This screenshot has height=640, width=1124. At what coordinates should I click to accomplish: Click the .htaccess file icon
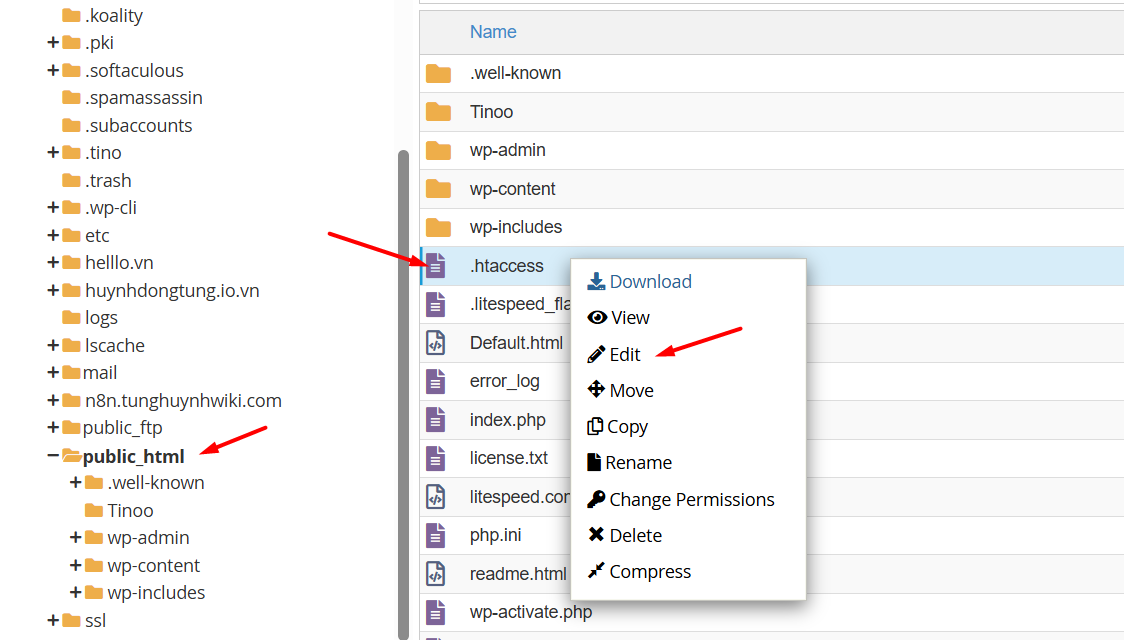[436, 266]
